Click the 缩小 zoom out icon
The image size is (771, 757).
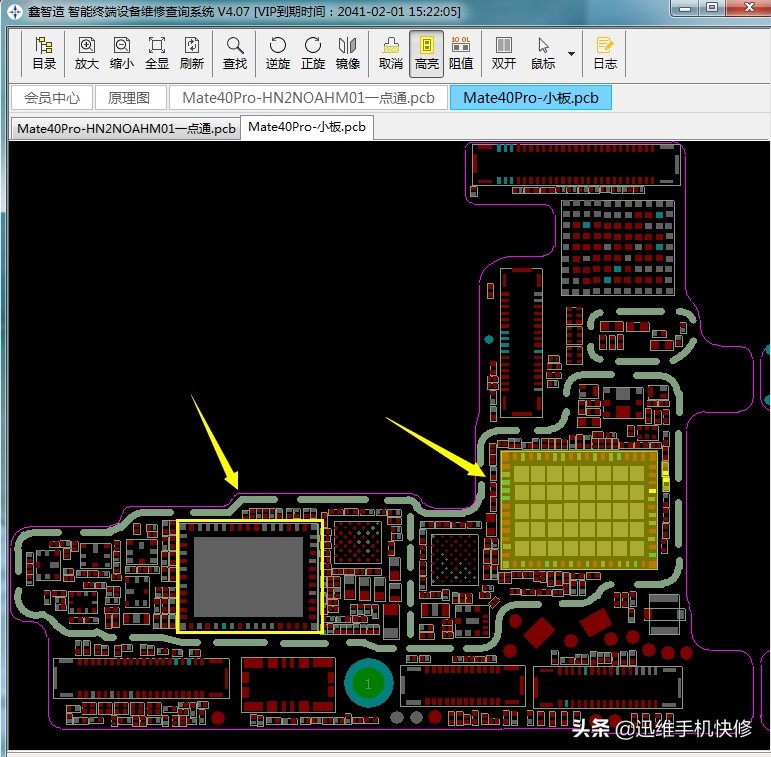click(121, 53)
